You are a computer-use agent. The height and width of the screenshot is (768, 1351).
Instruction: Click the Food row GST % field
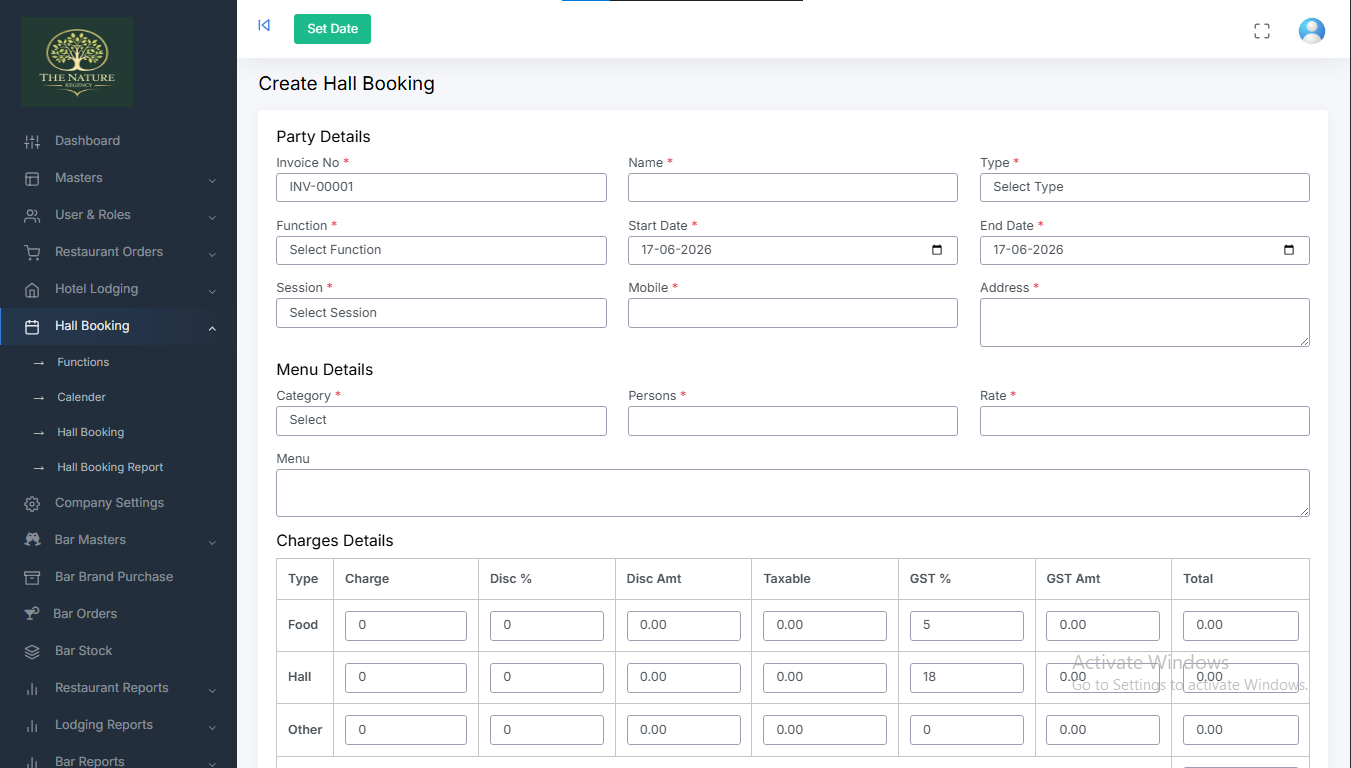pyautogui.click(x=967, y=626)
